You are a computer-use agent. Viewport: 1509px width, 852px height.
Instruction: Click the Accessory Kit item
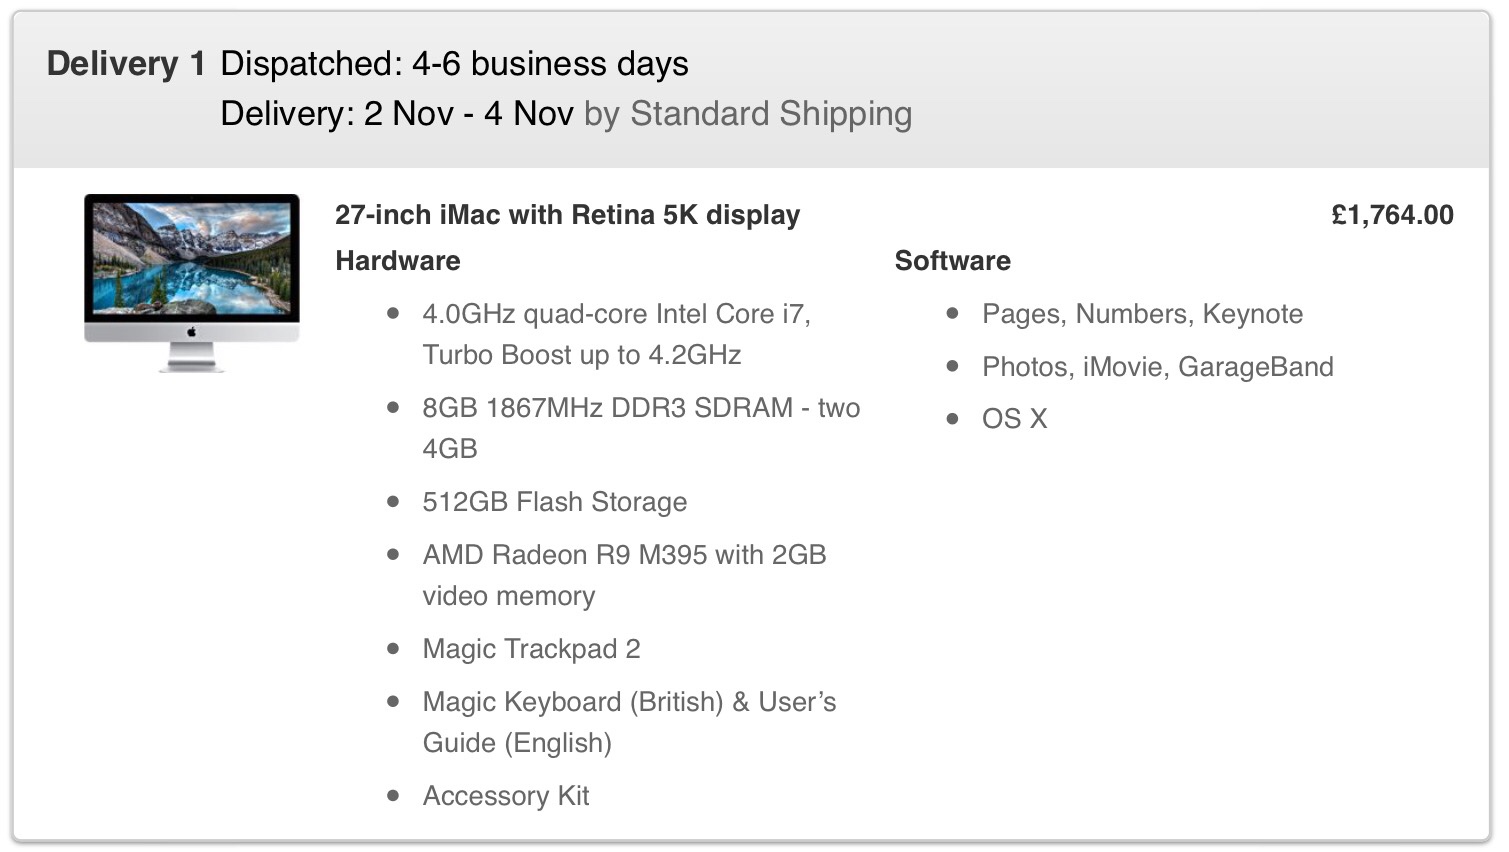point(505,796)
